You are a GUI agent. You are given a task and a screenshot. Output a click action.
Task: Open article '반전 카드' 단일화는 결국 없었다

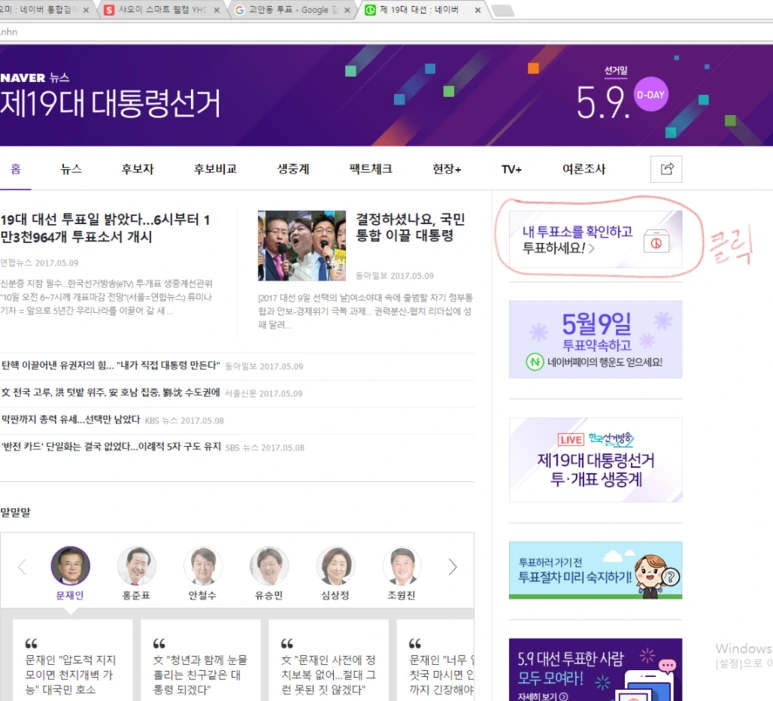(110, 447)
